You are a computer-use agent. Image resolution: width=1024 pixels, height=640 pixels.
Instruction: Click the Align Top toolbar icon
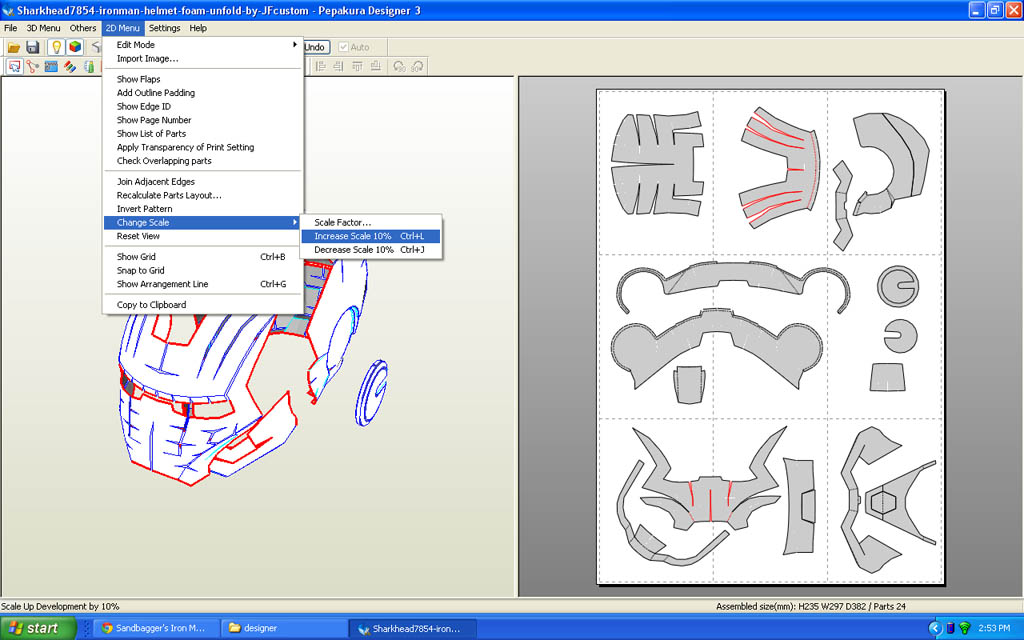click(x=357, y=67)
